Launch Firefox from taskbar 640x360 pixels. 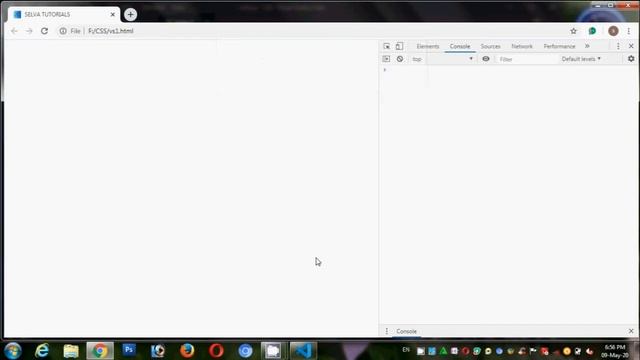pyautogui.click(x=187, y=351)
